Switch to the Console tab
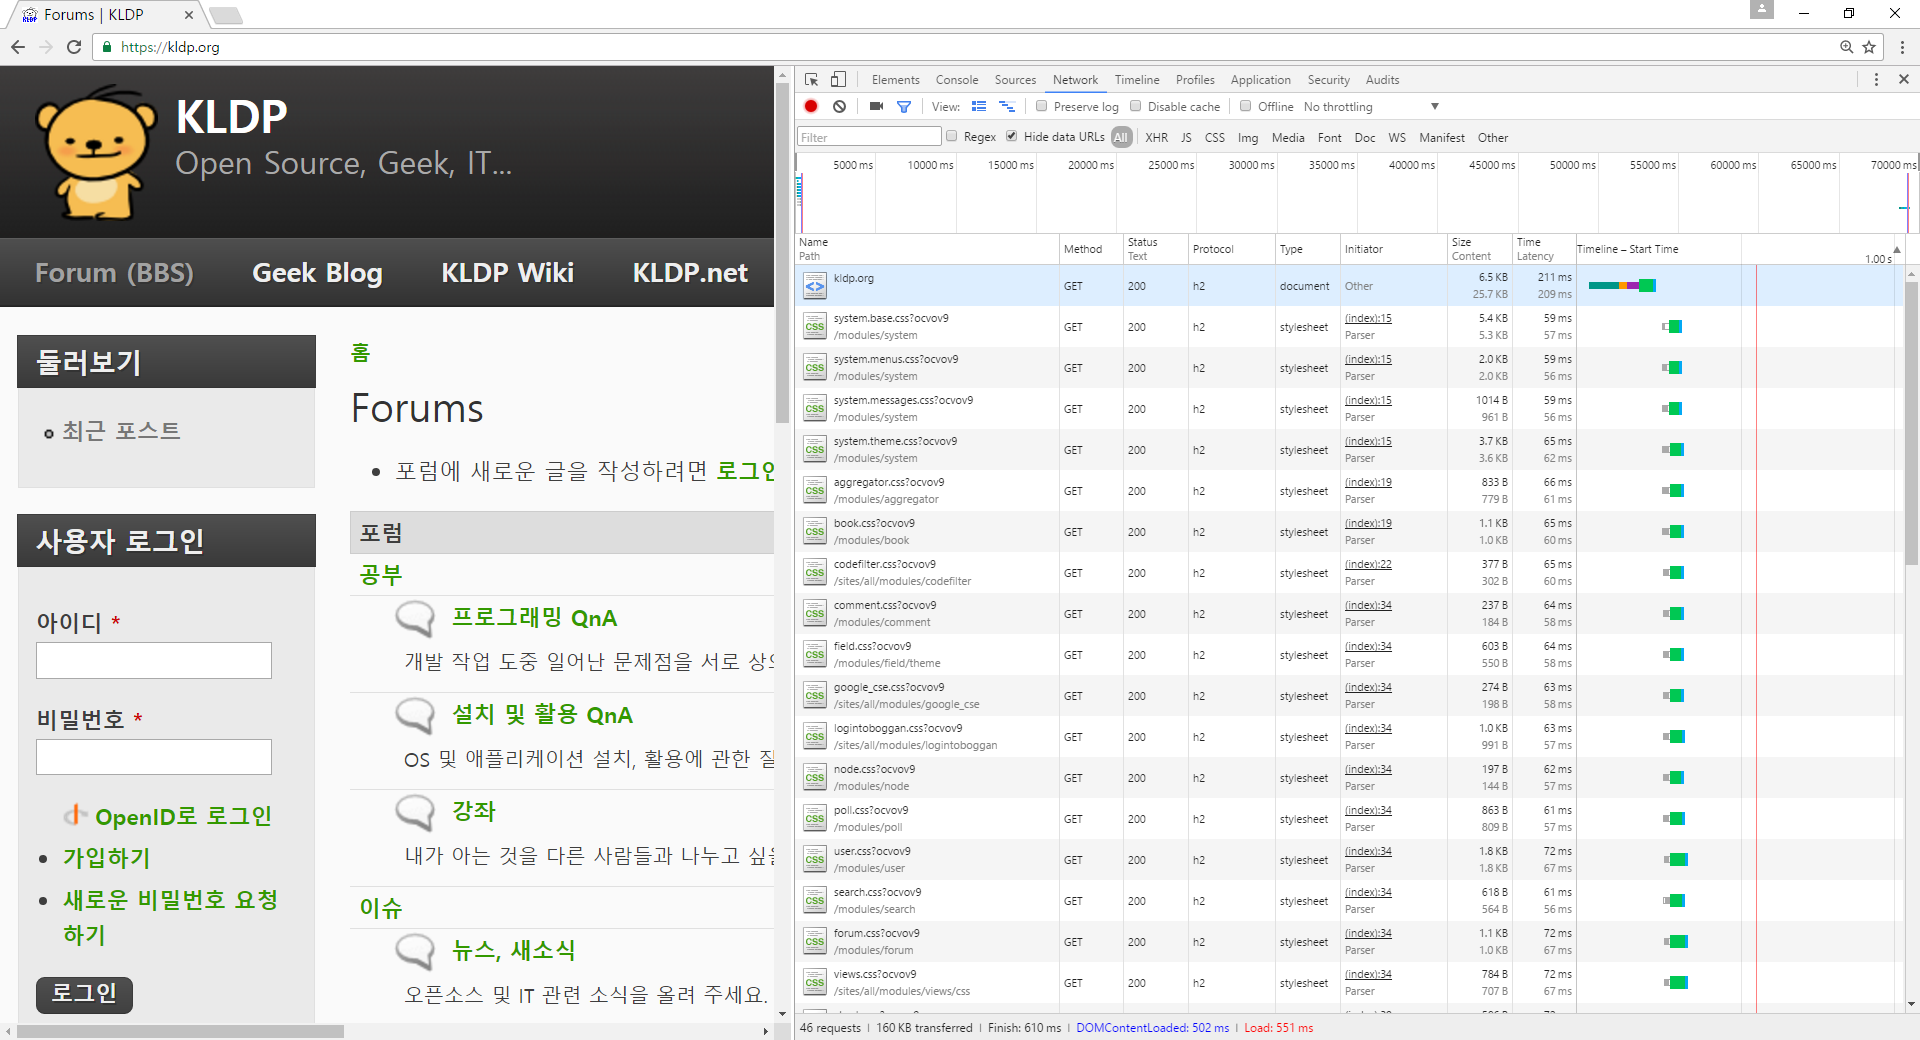 [956, 79]
